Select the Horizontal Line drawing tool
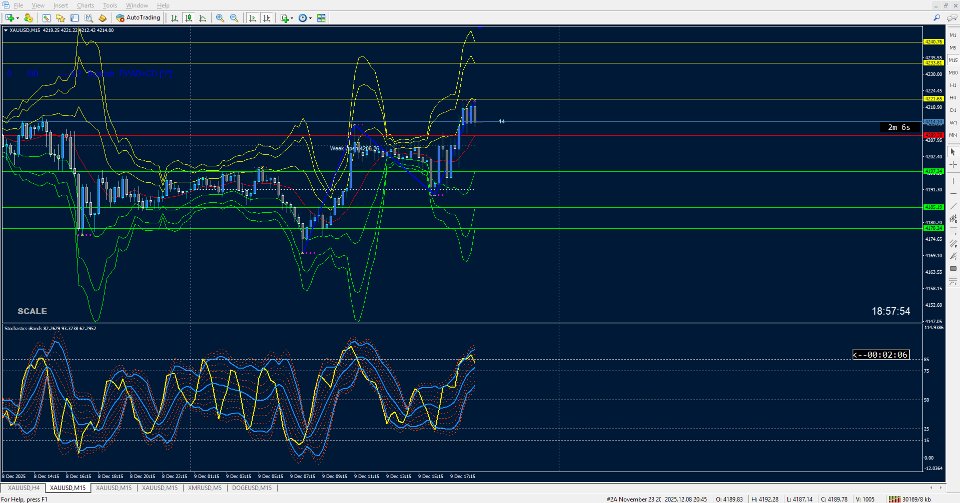960x503 pixels. (x=953, y=193)
